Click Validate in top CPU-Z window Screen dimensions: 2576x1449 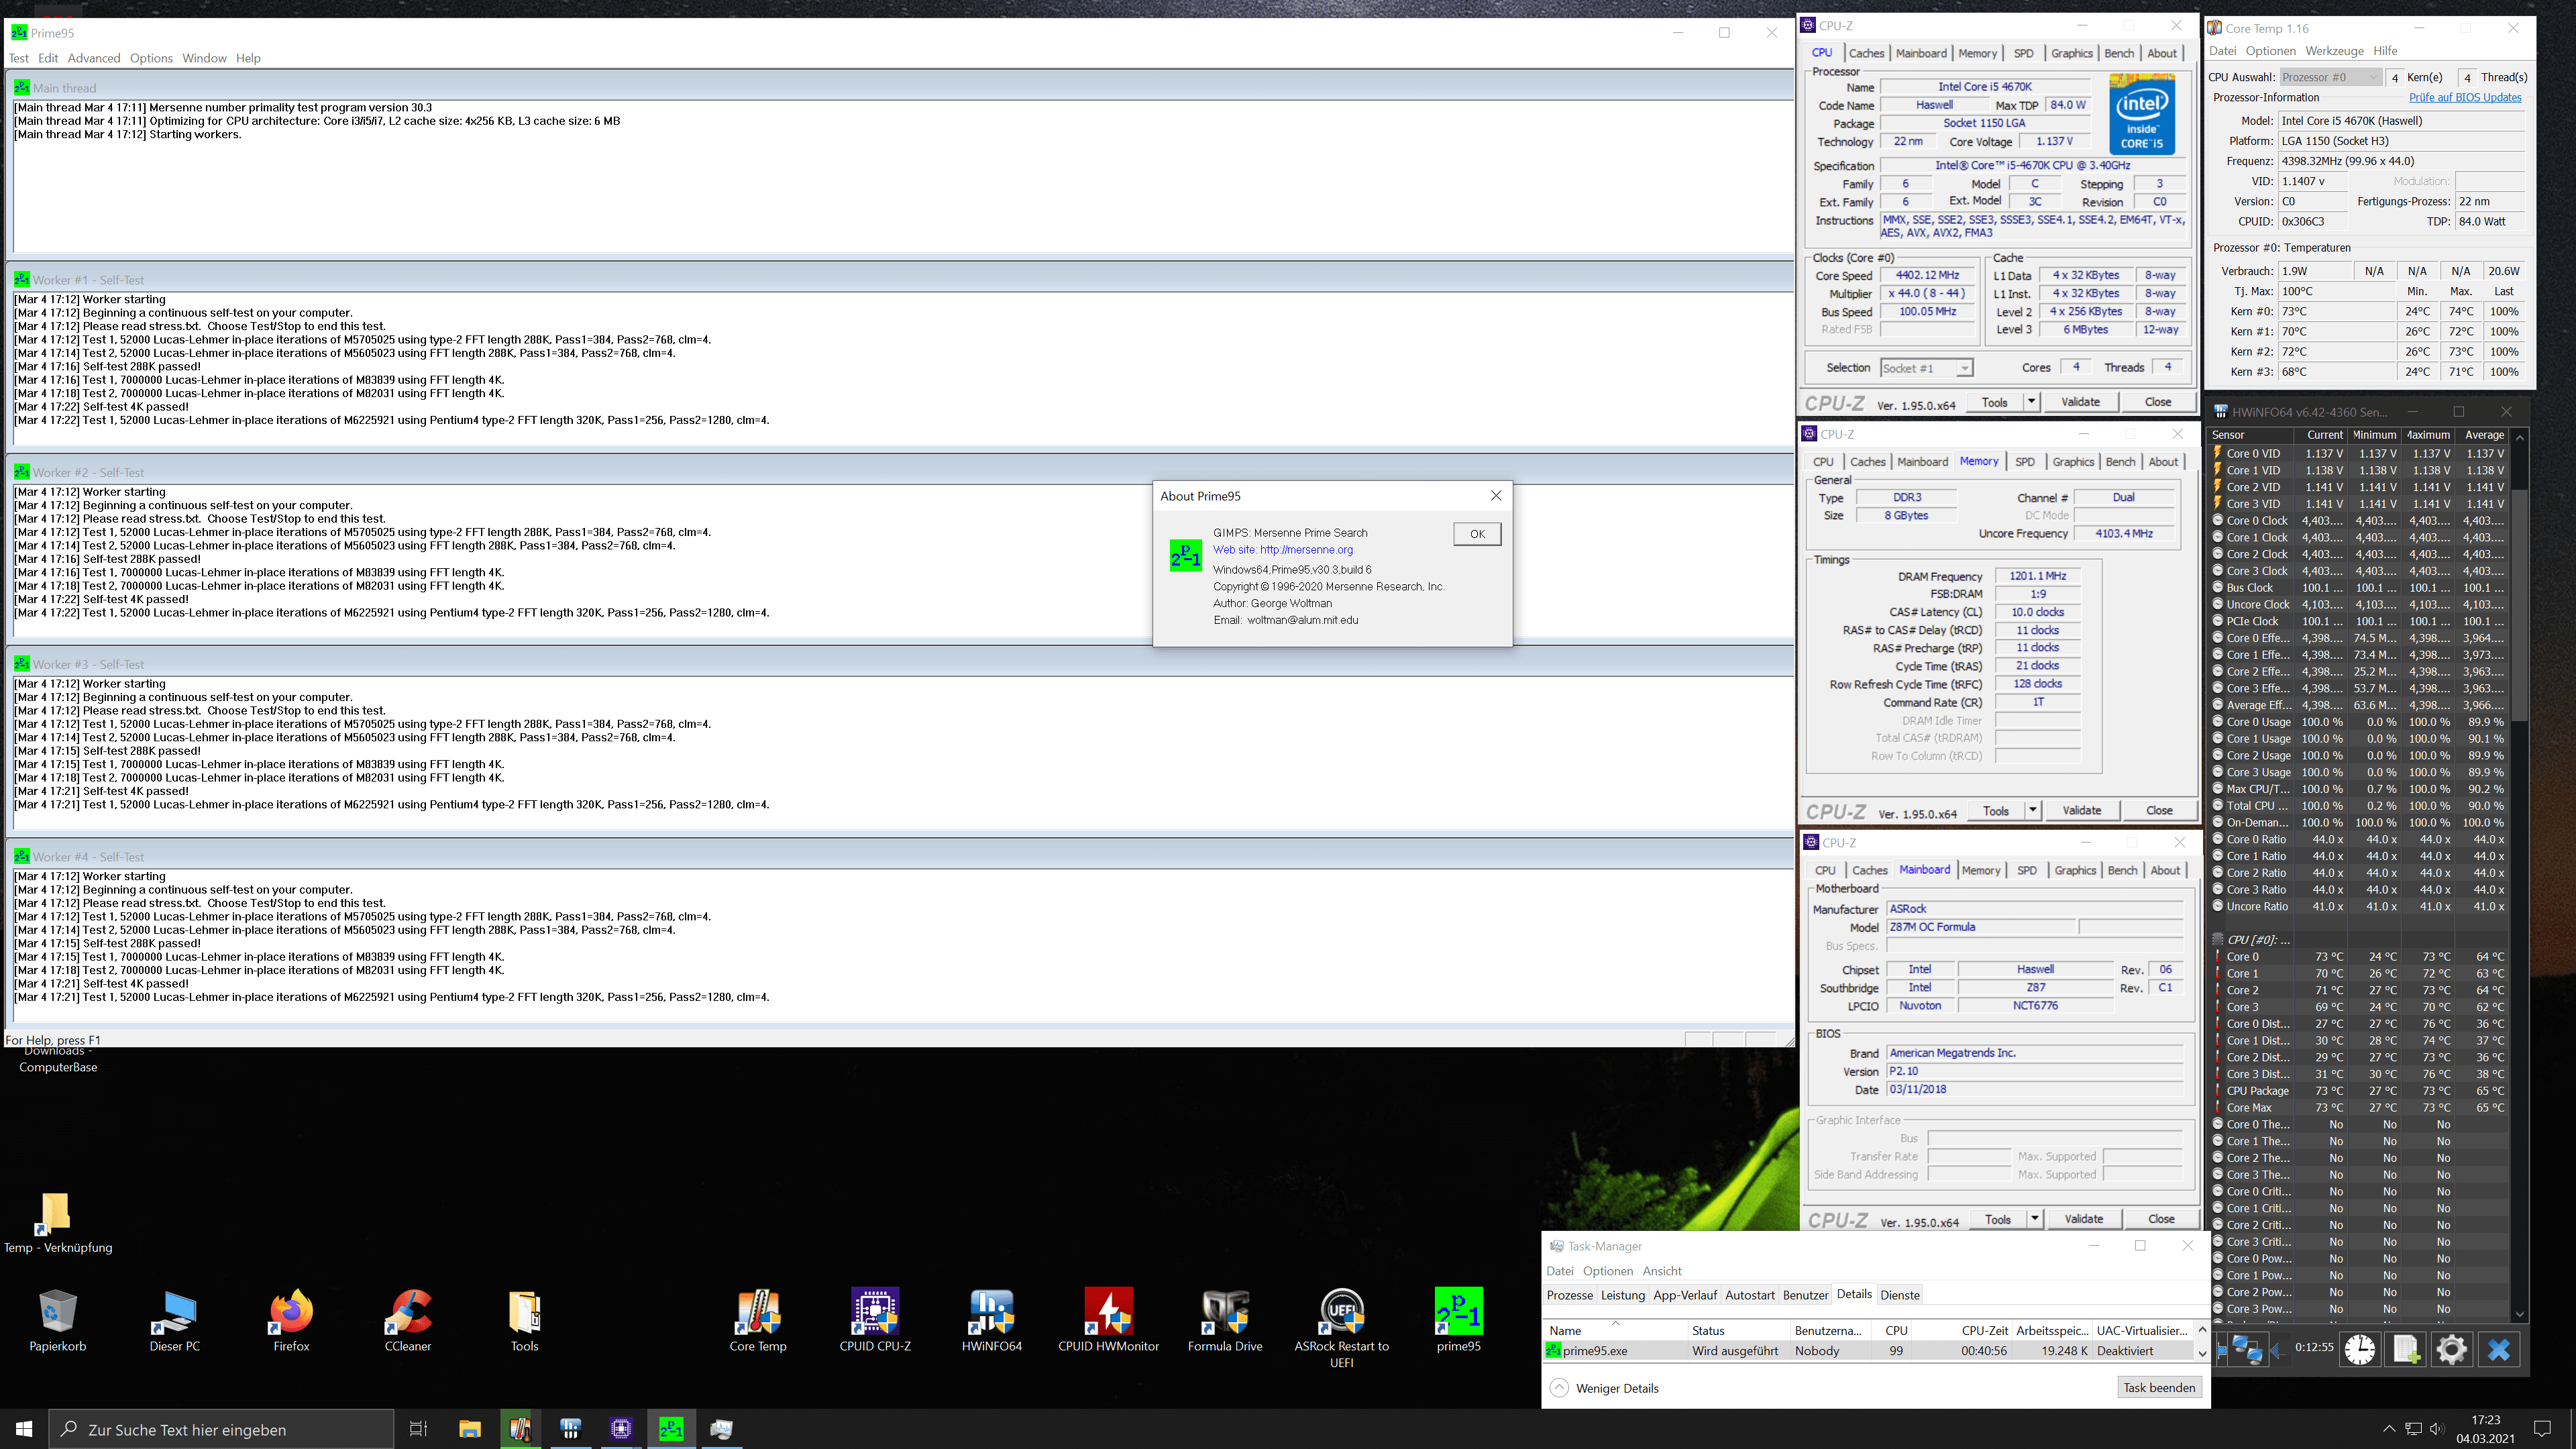[x=2080, y=402]
